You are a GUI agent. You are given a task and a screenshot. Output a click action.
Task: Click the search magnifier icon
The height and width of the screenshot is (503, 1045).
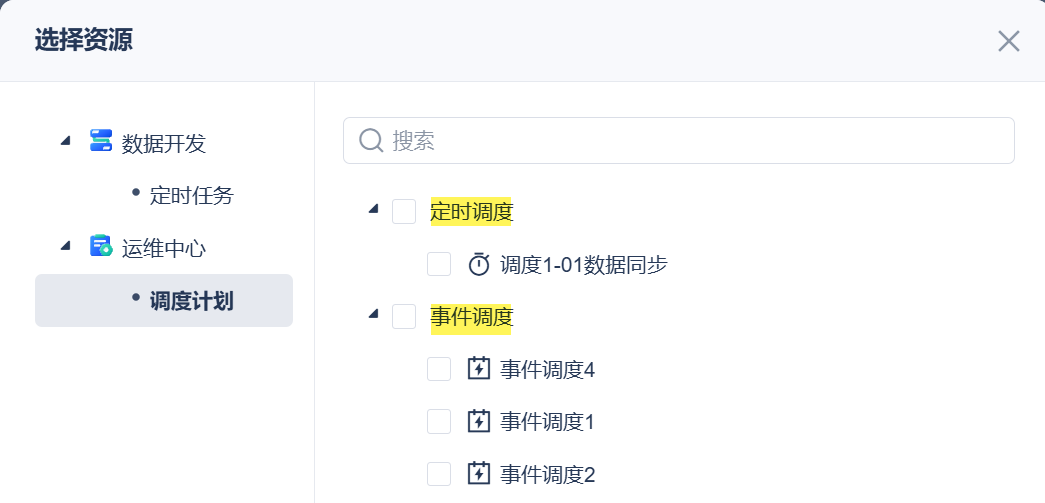(x=371, y=140)
